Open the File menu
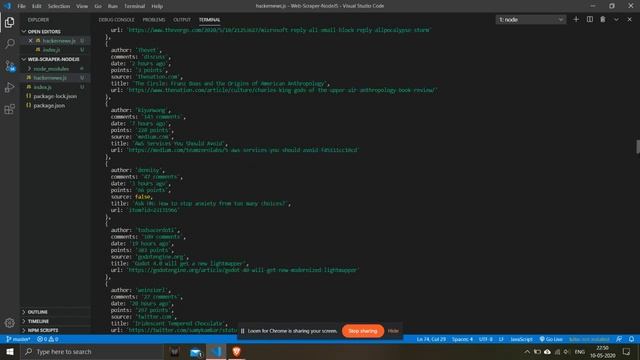 pos(21,6)
